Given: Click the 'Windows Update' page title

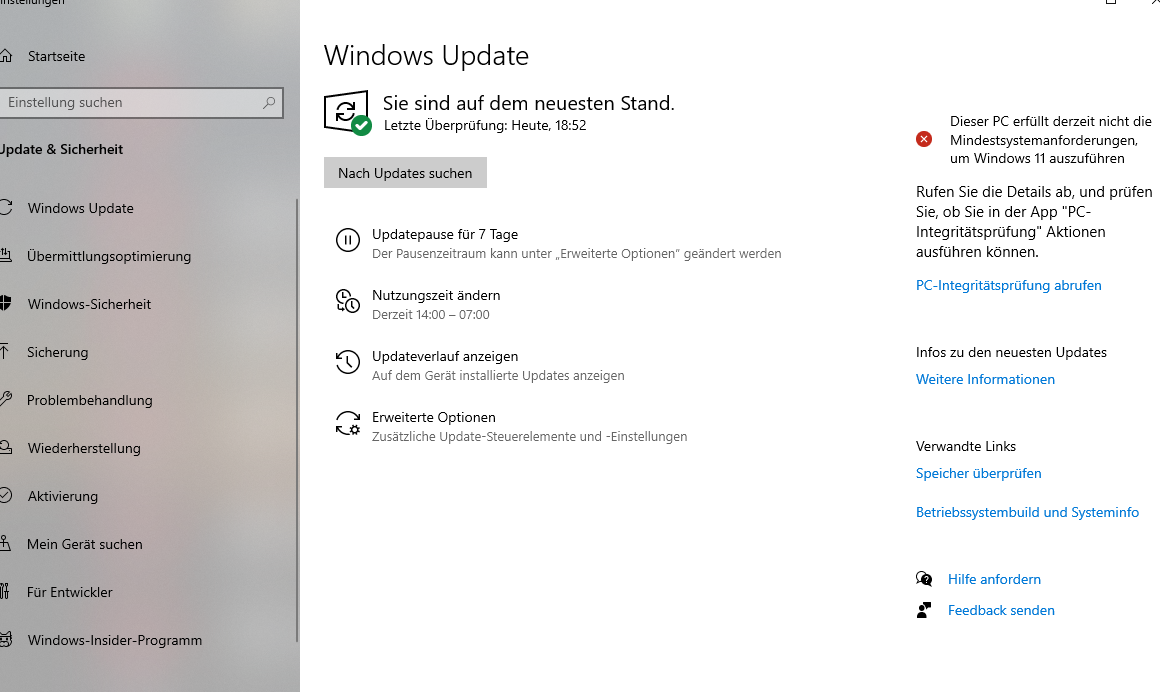Looking at the screenshot, I should click(x=426, y=56).
